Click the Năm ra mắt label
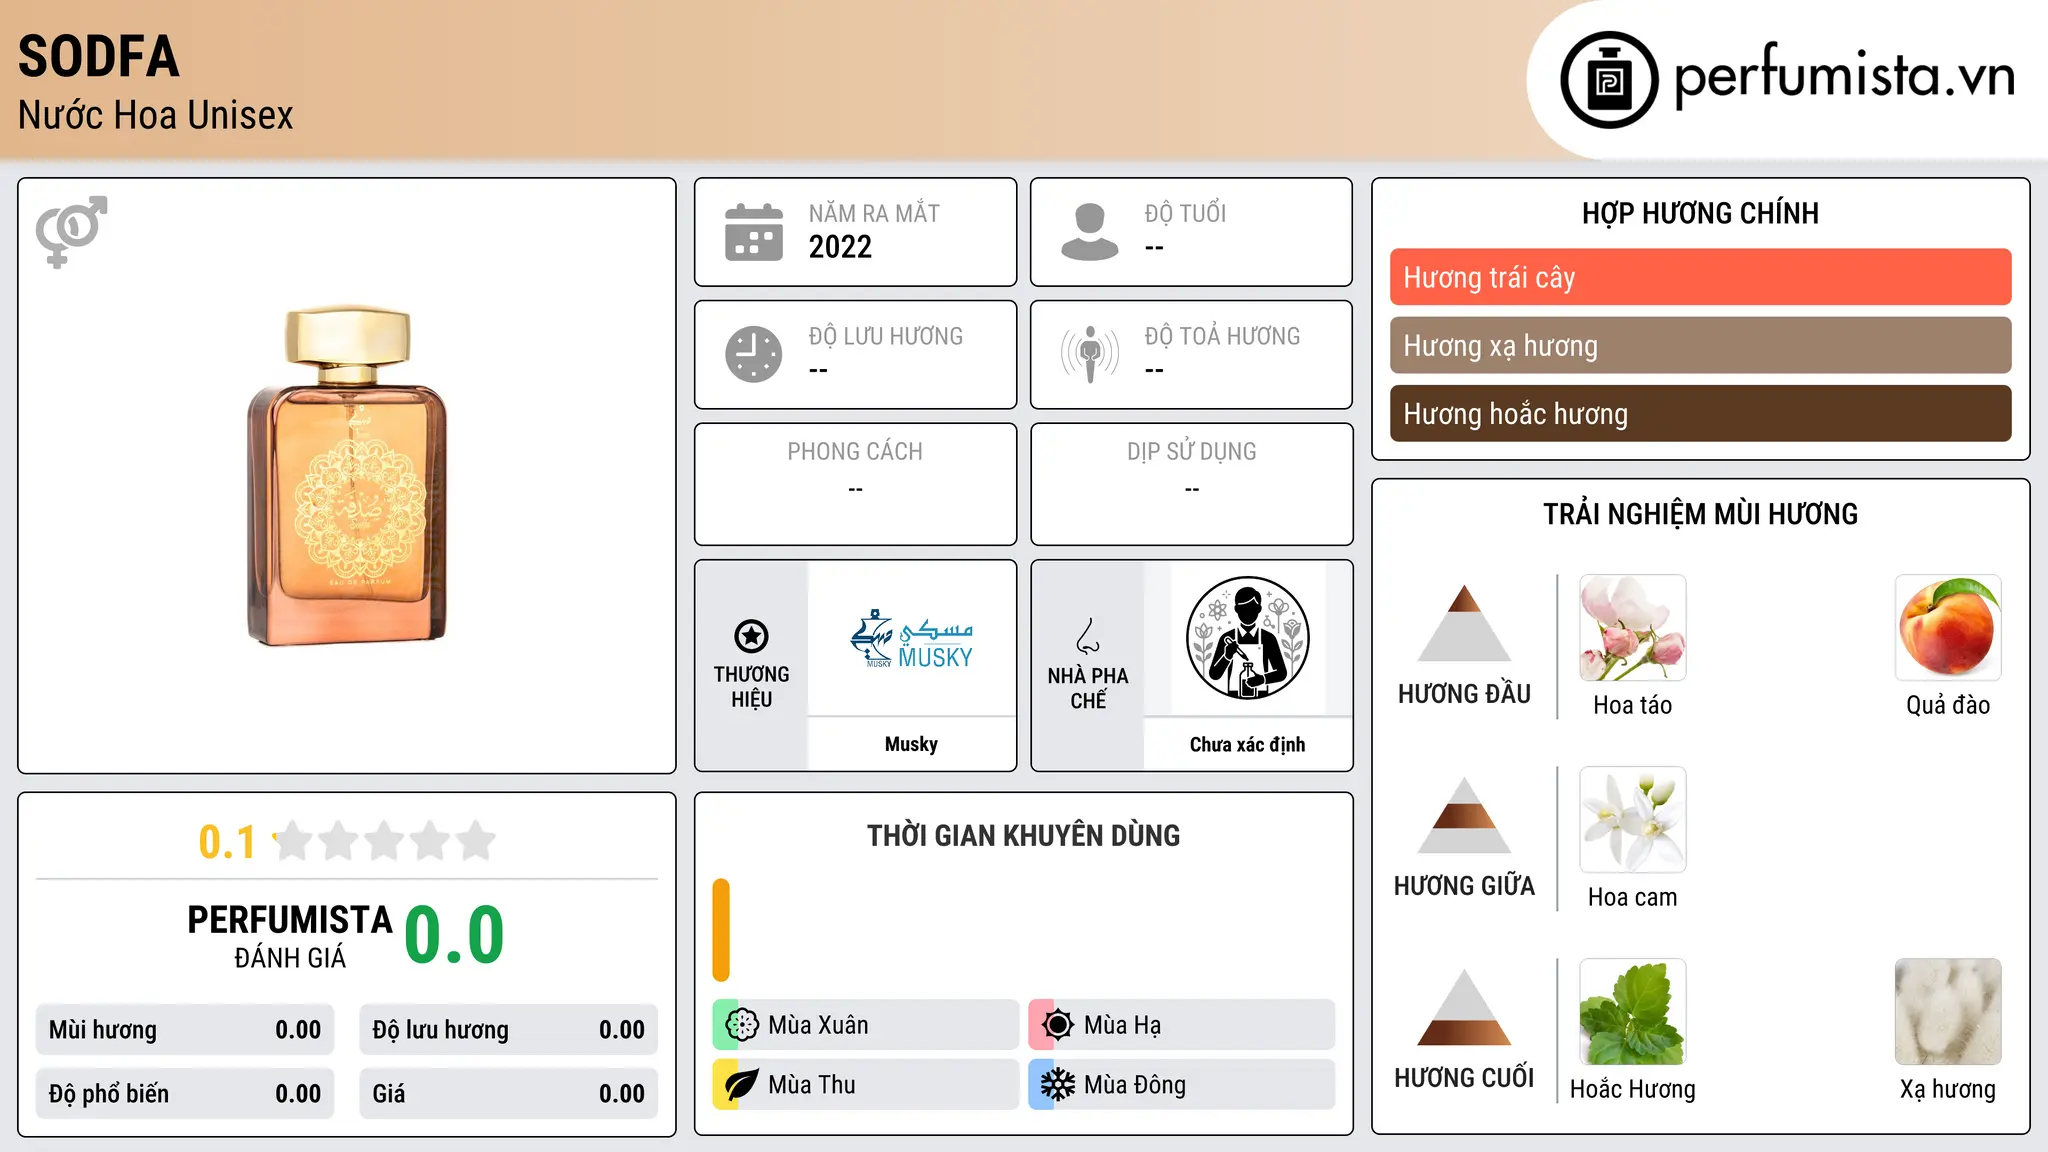This screenshot has width=2048, height=1152. pyautogui.click(x=874, y=214)
